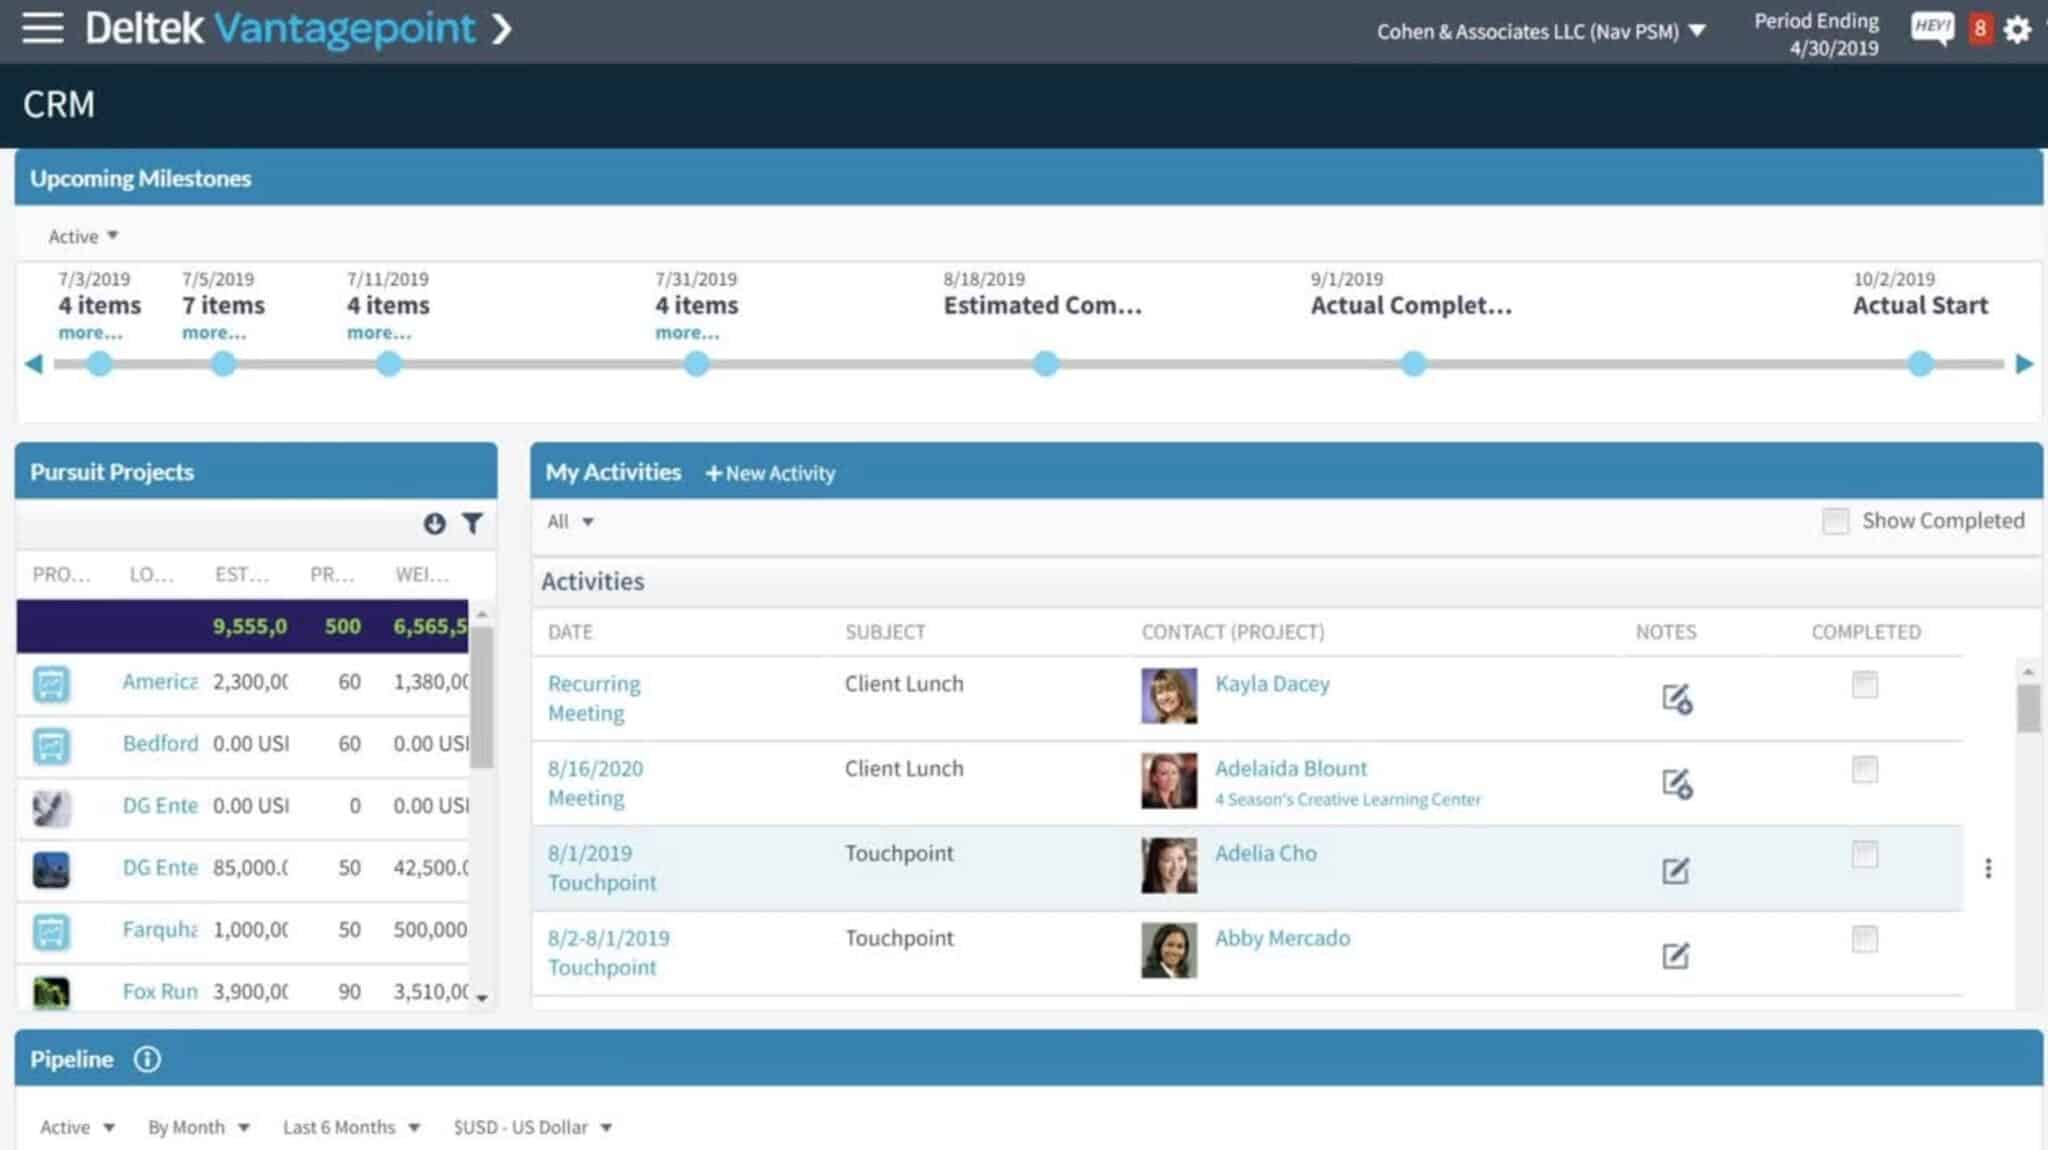
Task: View the red 8 notifications badge
Action: click(x=1979, y=29)
